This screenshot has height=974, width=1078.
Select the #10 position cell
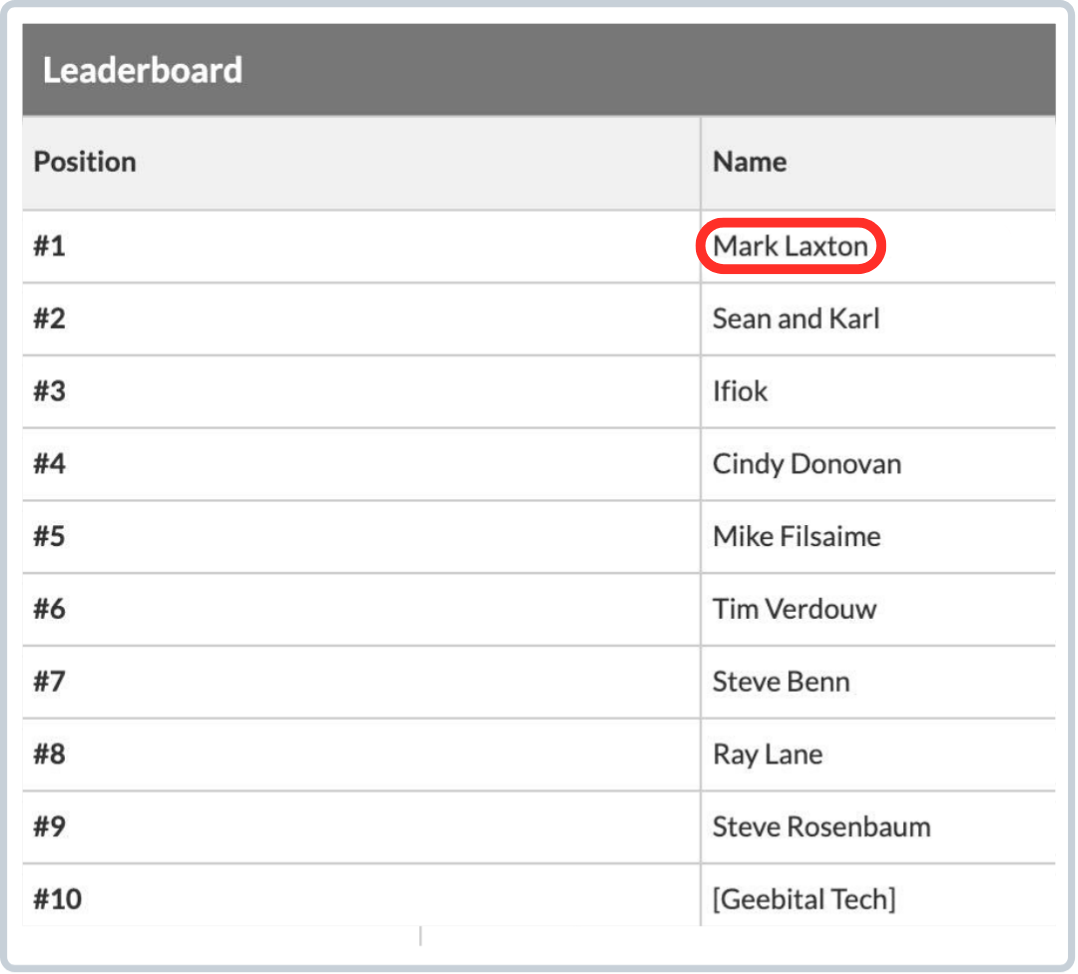(57, 899)
